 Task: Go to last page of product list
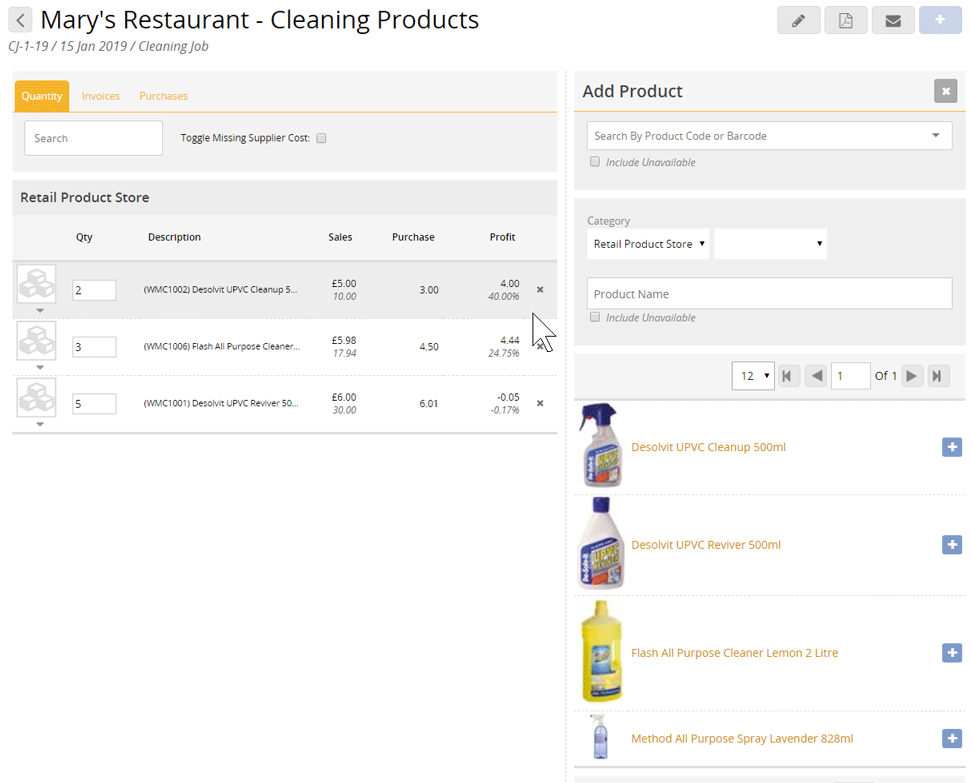pyautogui.click(x=938, y=376)
